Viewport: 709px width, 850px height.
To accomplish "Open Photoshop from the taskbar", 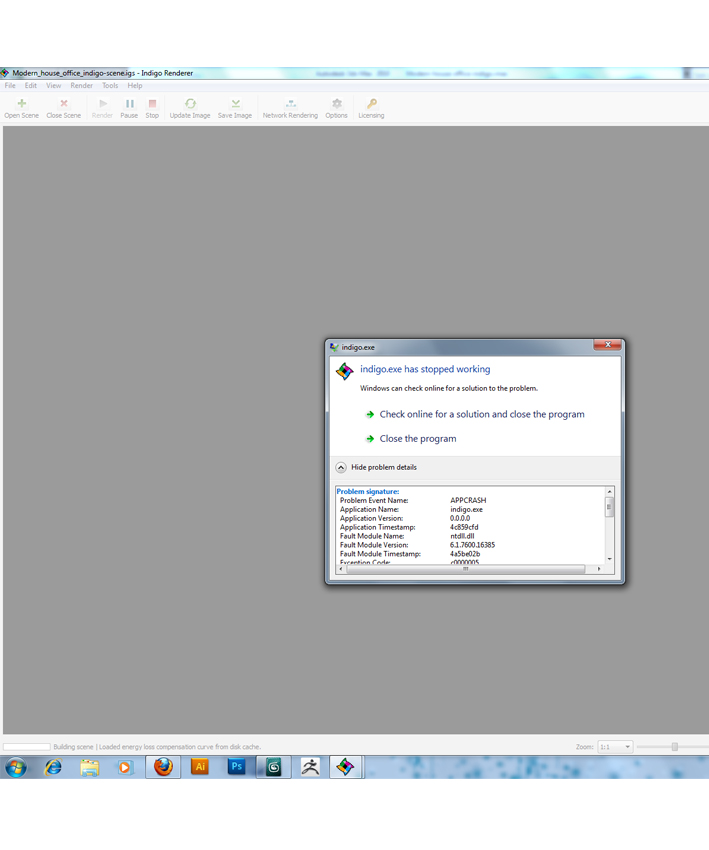I will [236, 767].
